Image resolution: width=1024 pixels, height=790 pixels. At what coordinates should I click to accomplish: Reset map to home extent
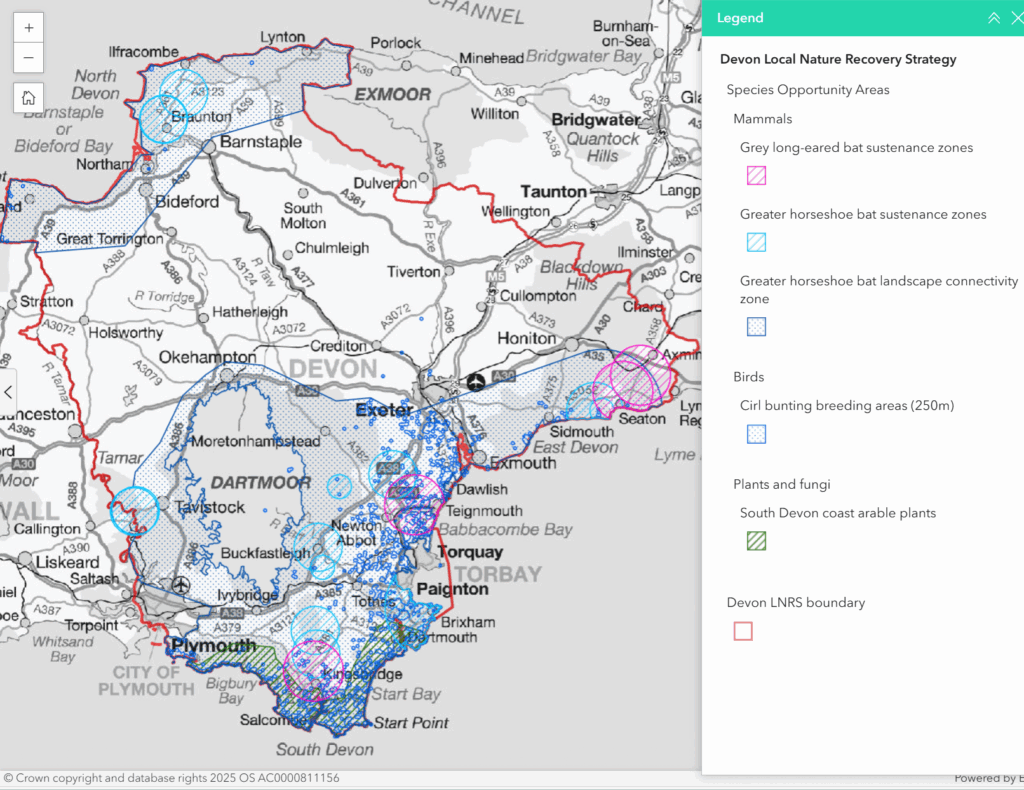click(28, 98)
